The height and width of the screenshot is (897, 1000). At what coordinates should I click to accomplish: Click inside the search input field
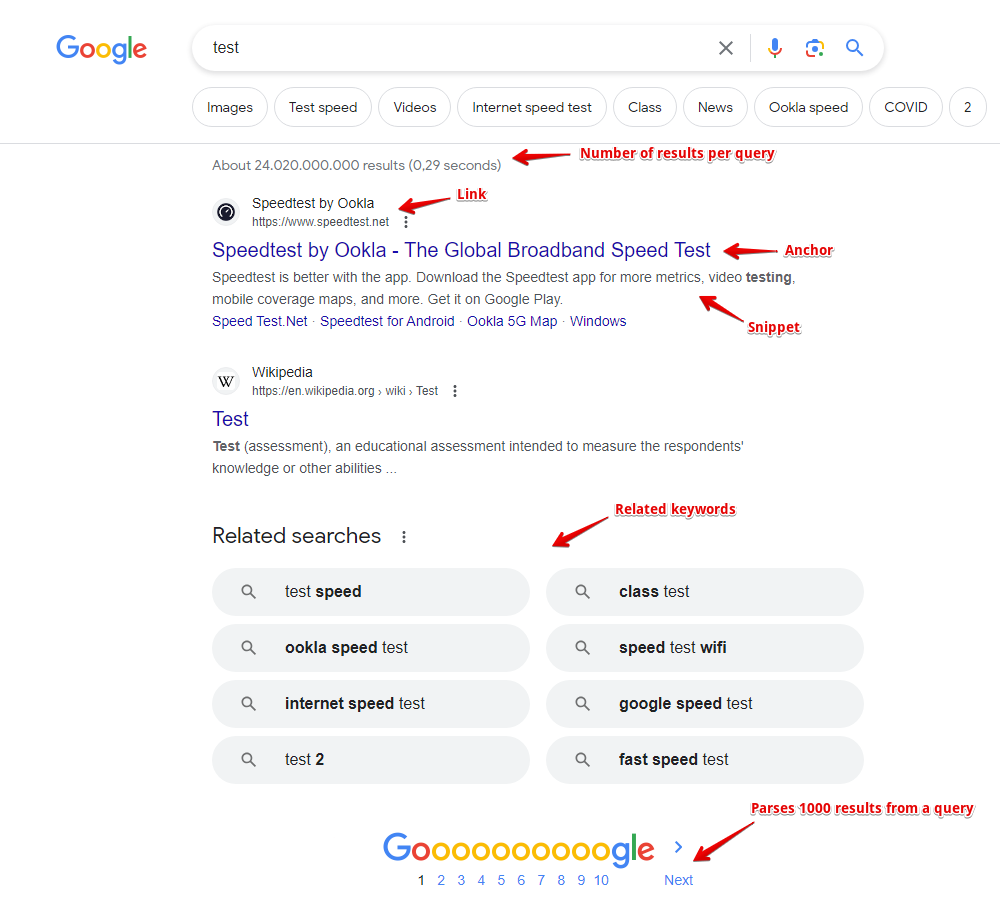click(x=450, y=48)
